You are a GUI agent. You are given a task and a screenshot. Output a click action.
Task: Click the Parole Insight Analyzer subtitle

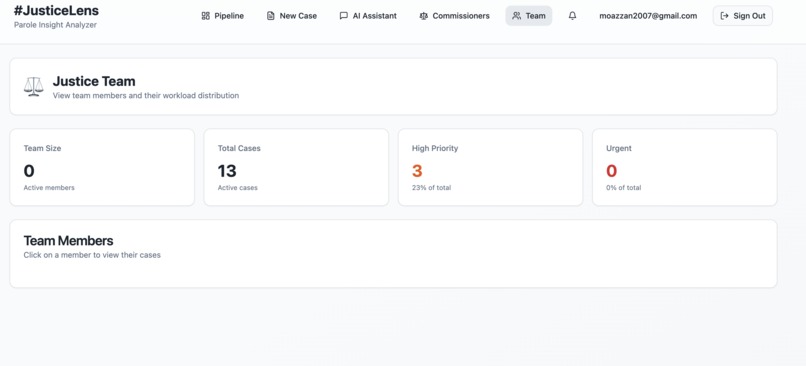[55, 25]
